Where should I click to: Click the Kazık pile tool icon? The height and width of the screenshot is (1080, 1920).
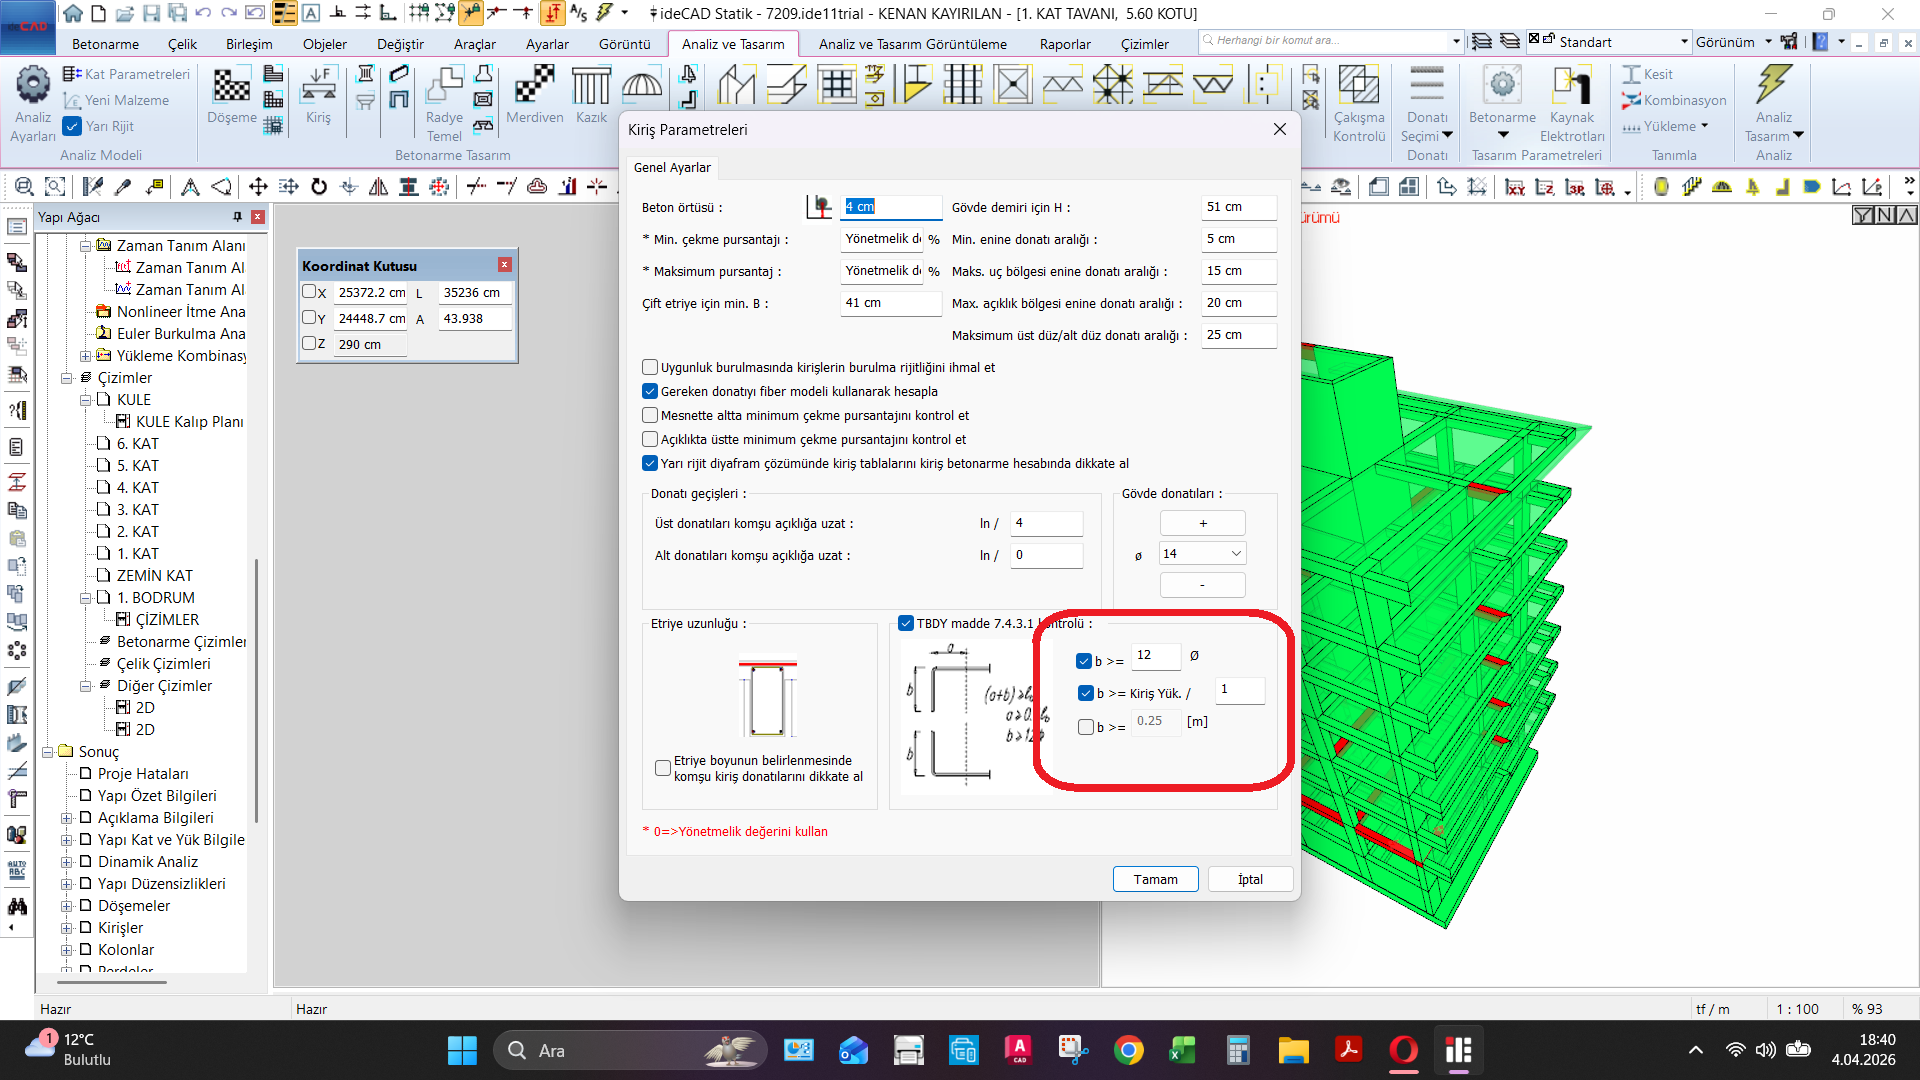[591, 86]
